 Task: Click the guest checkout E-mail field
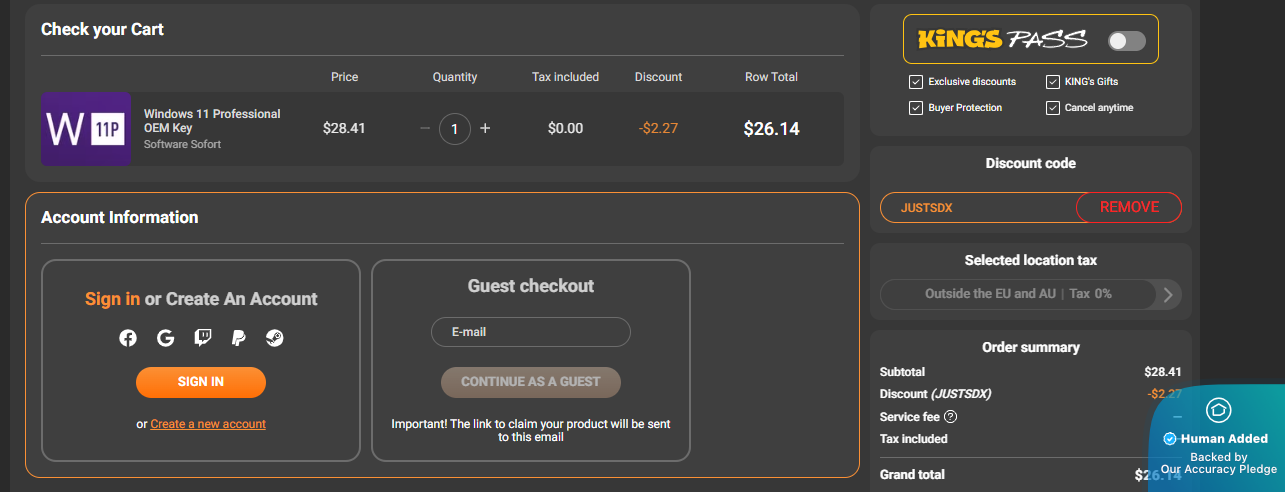[531, 332]
